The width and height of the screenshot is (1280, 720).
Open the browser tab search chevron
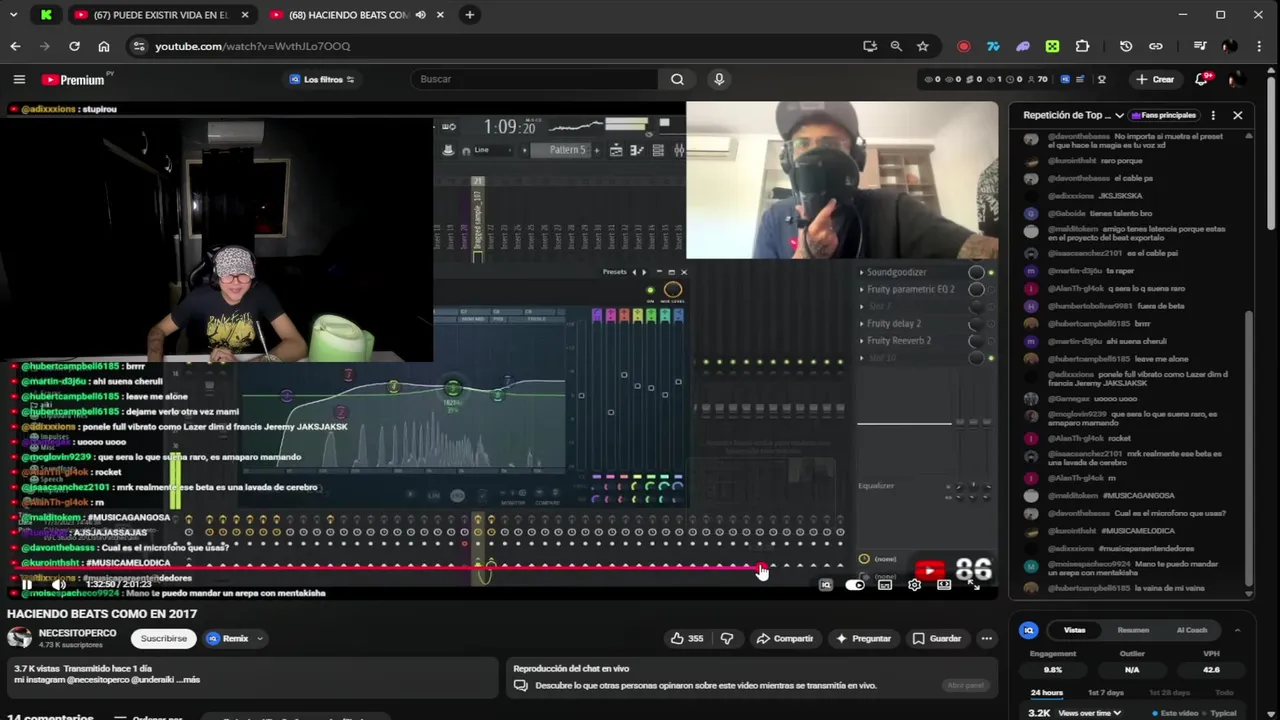[x=13, y=15]
